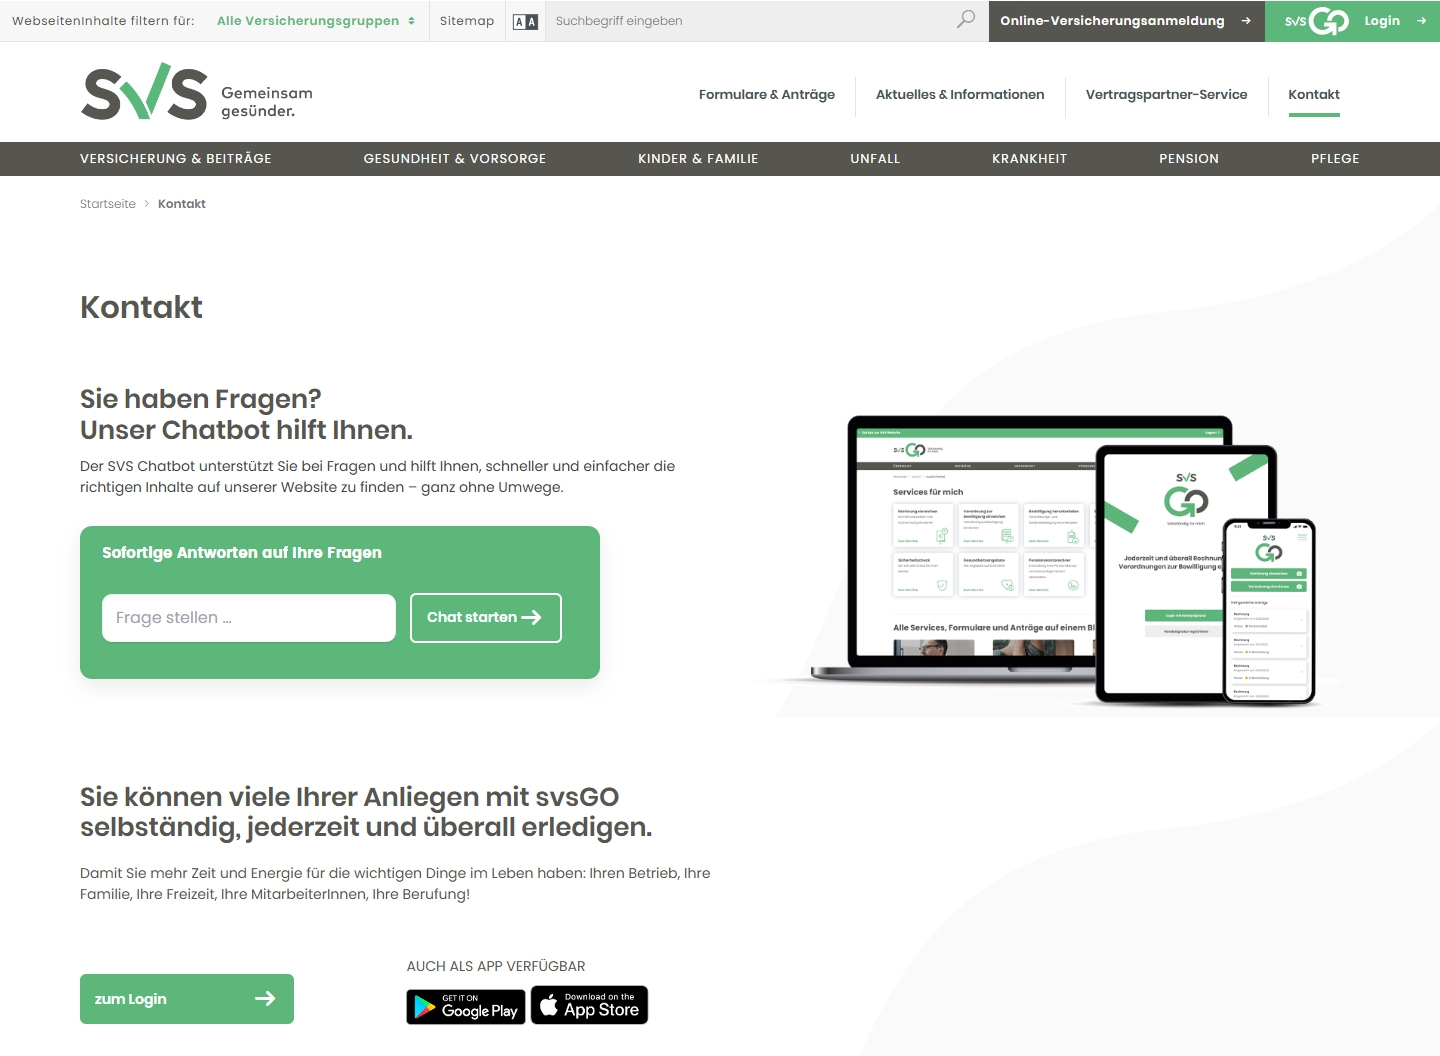Open Gesundheit & Vorsorge navigation
This screenshot has height=1056, width=1440.
point(455,159)
